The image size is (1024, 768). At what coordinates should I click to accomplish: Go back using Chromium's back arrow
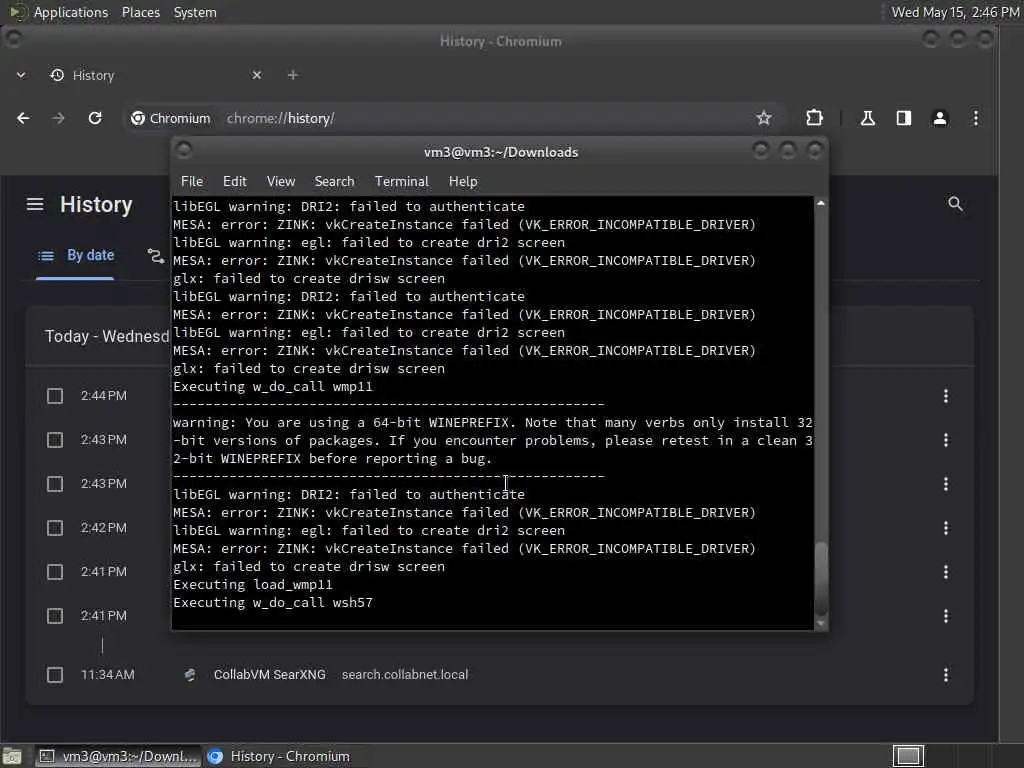[x=23, y=118]
